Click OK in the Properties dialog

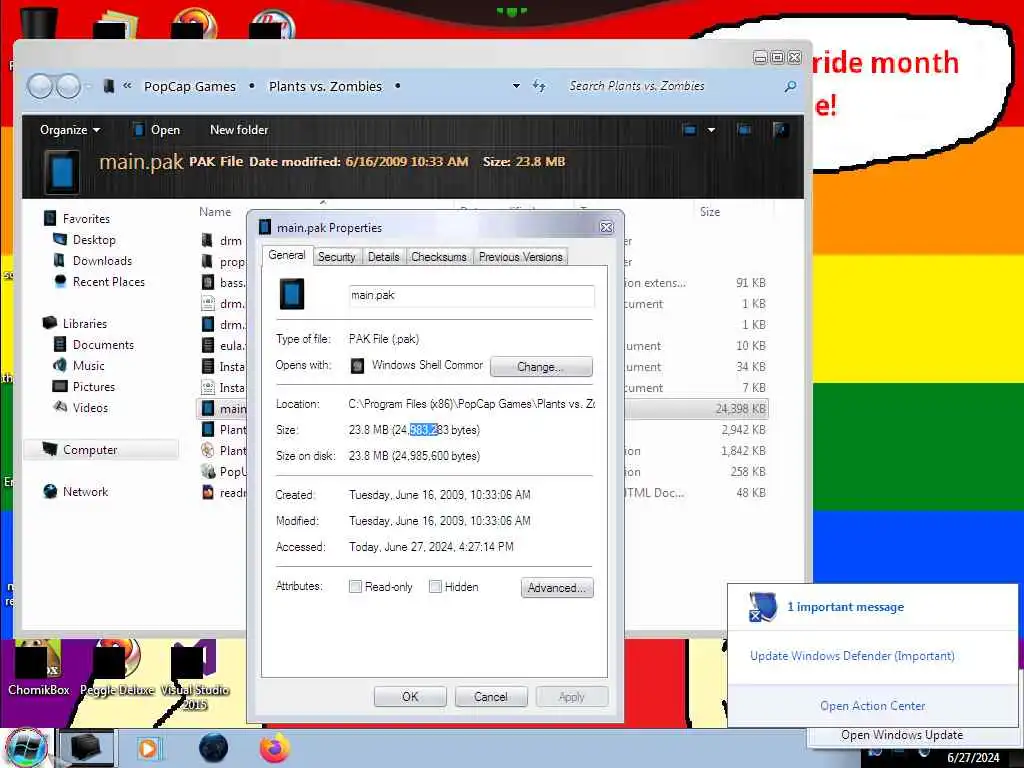tap(410, 697)
